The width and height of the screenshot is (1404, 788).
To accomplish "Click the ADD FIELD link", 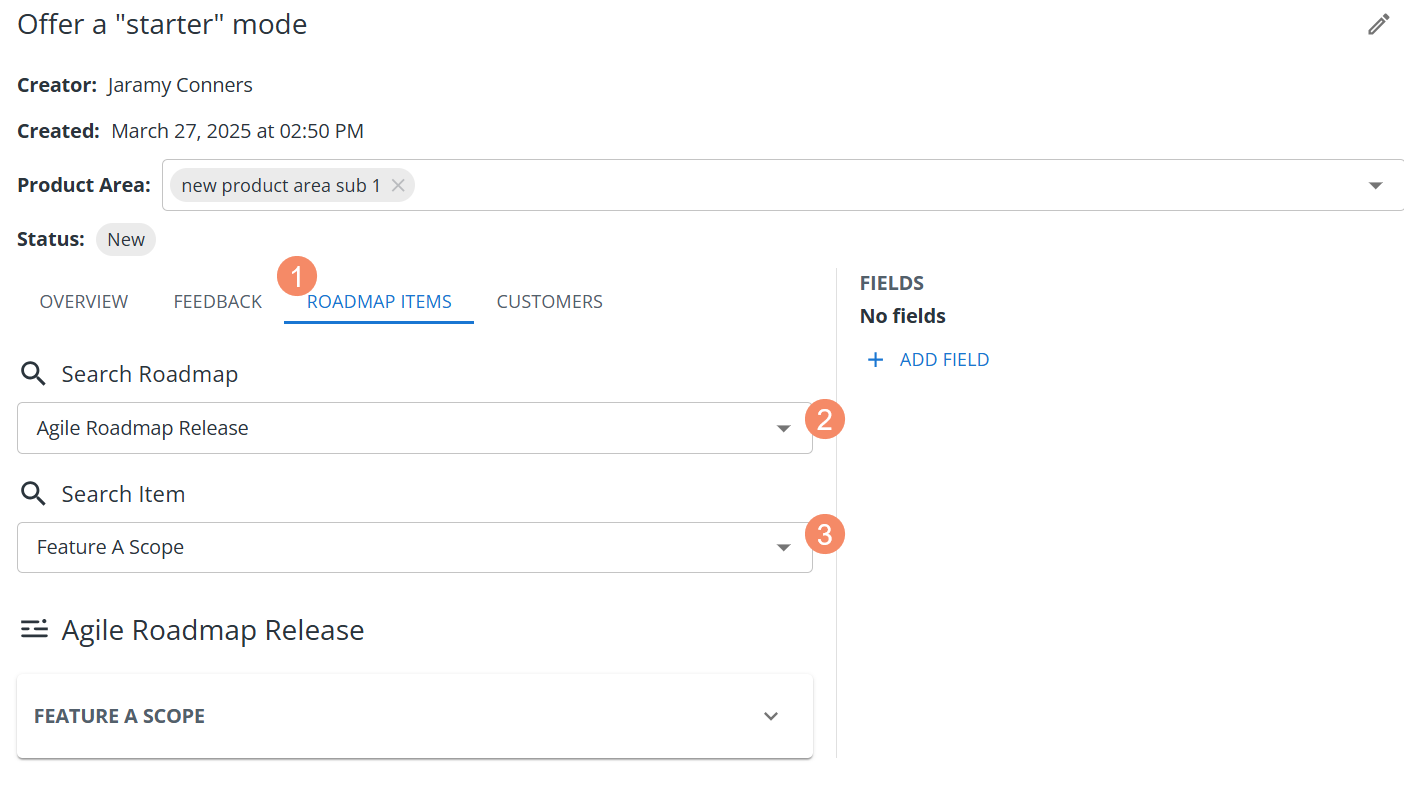I will 944,359.
